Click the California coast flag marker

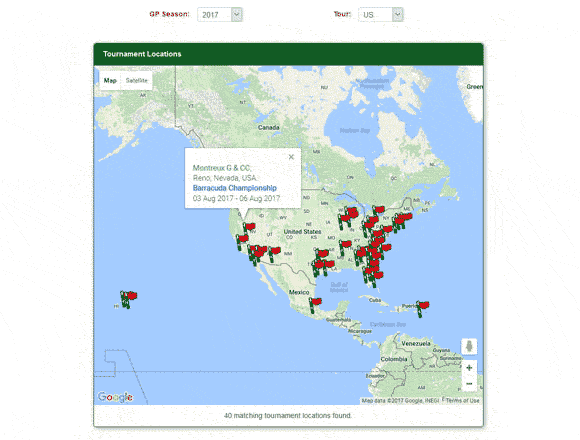point(241,242)
